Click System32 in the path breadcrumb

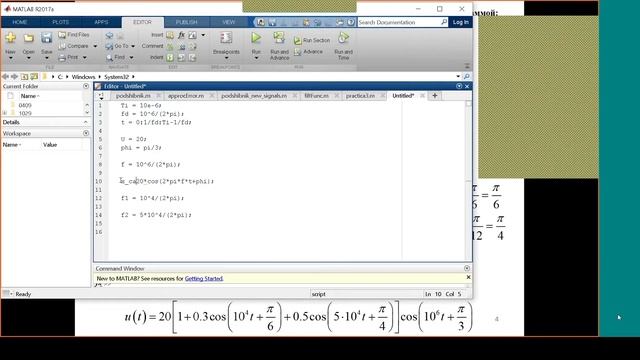click(x=116, y=77)
